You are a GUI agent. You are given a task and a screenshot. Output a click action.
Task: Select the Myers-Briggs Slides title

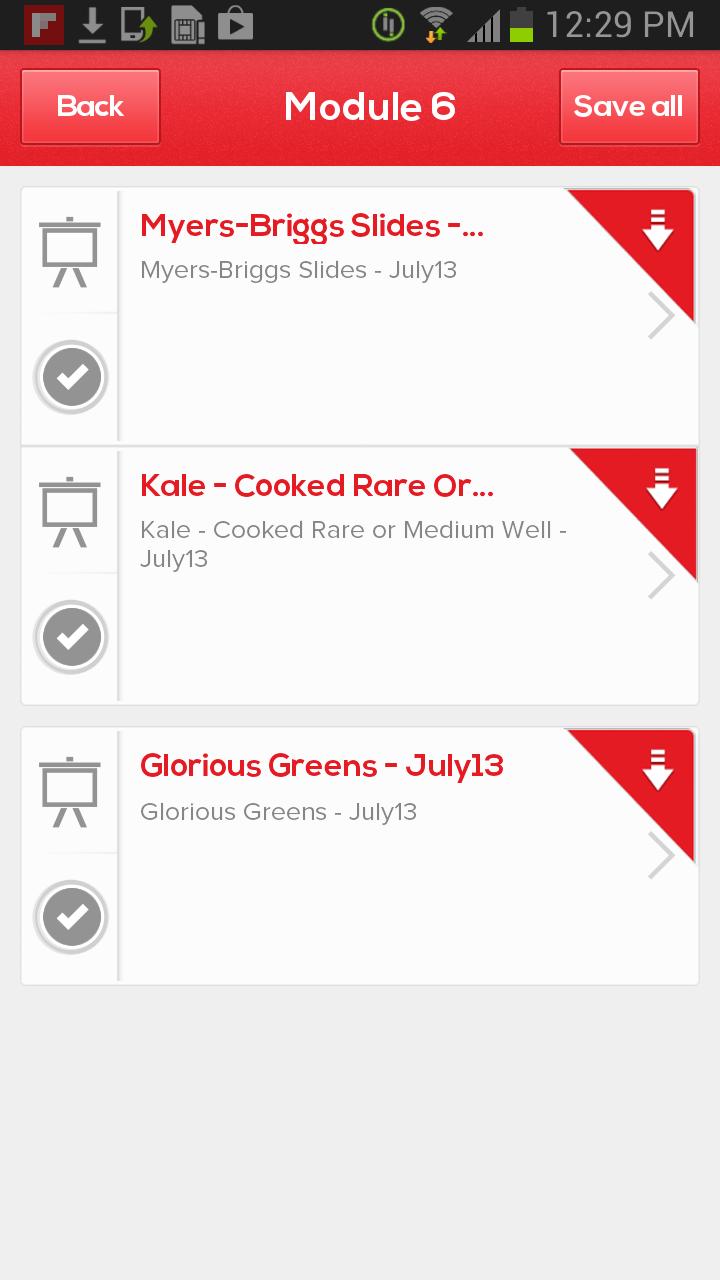[312, 226]
